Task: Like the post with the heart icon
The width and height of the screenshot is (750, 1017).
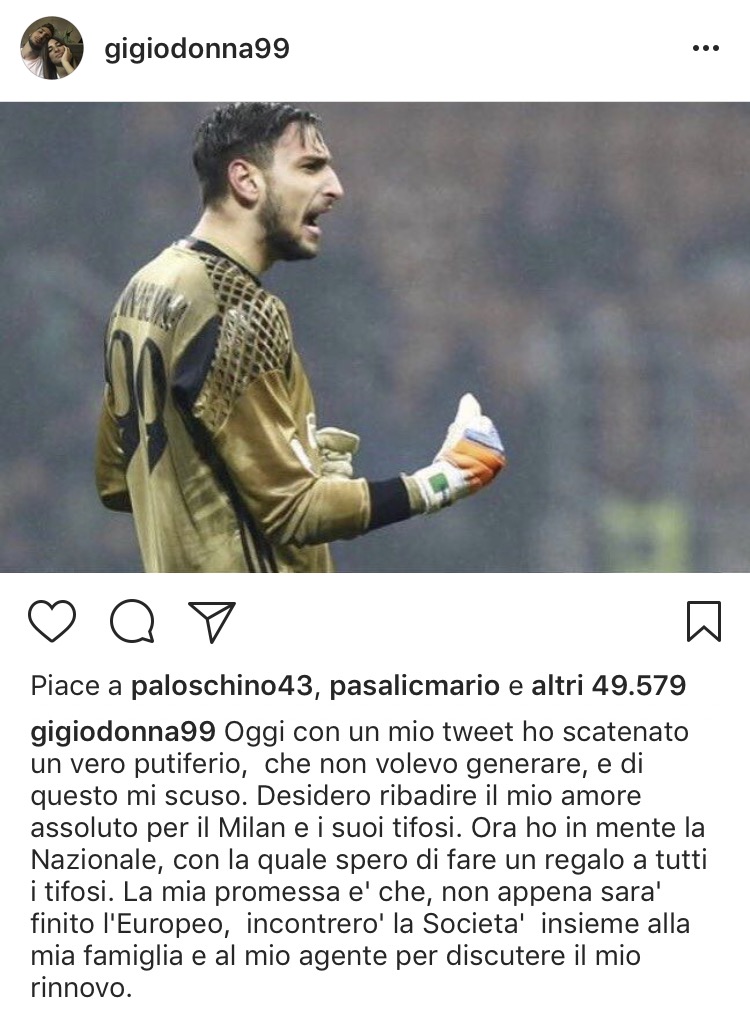Action: (x=52, y=621)
